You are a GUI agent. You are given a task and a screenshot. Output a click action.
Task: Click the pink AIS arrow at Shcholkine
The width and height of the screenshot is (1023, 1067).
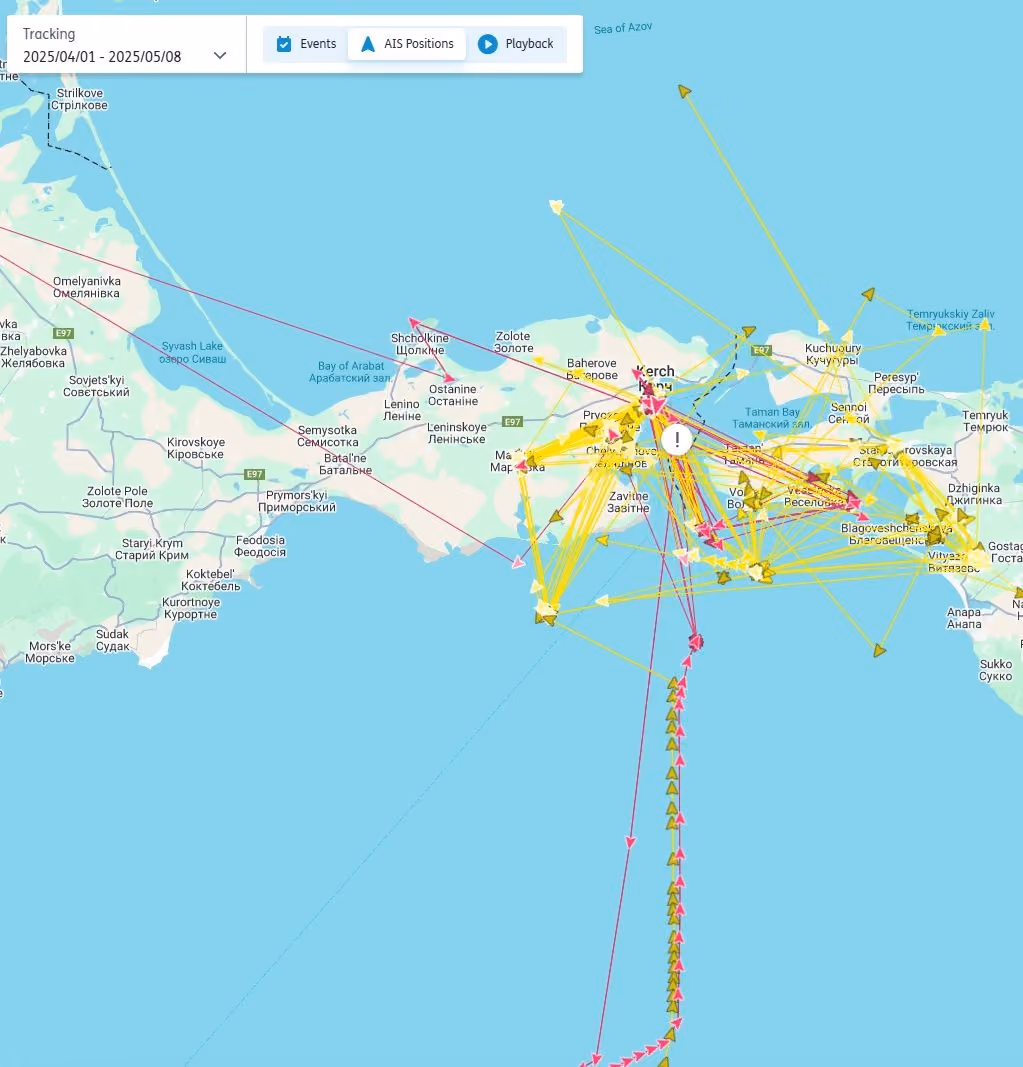(x=413, y=322)
